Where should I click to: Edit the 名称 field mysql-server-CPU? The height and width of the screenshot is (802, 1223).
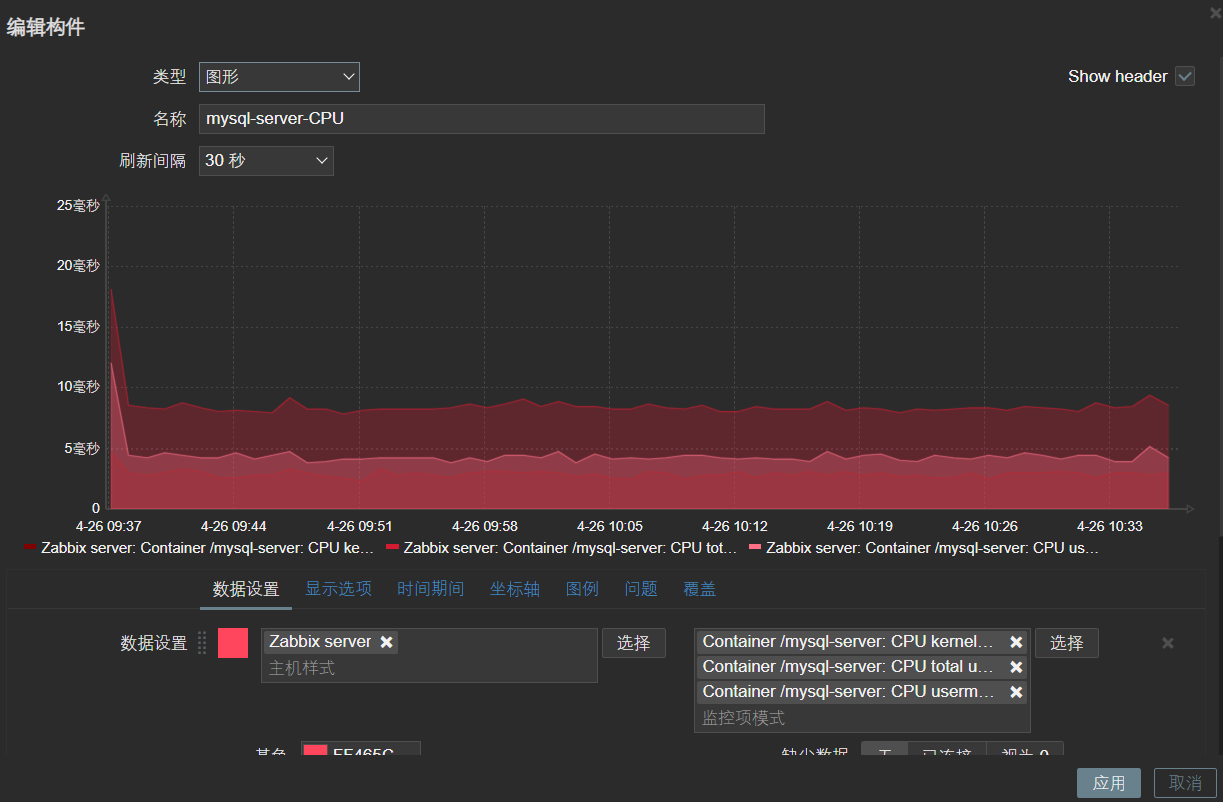[x=481, y=119]
